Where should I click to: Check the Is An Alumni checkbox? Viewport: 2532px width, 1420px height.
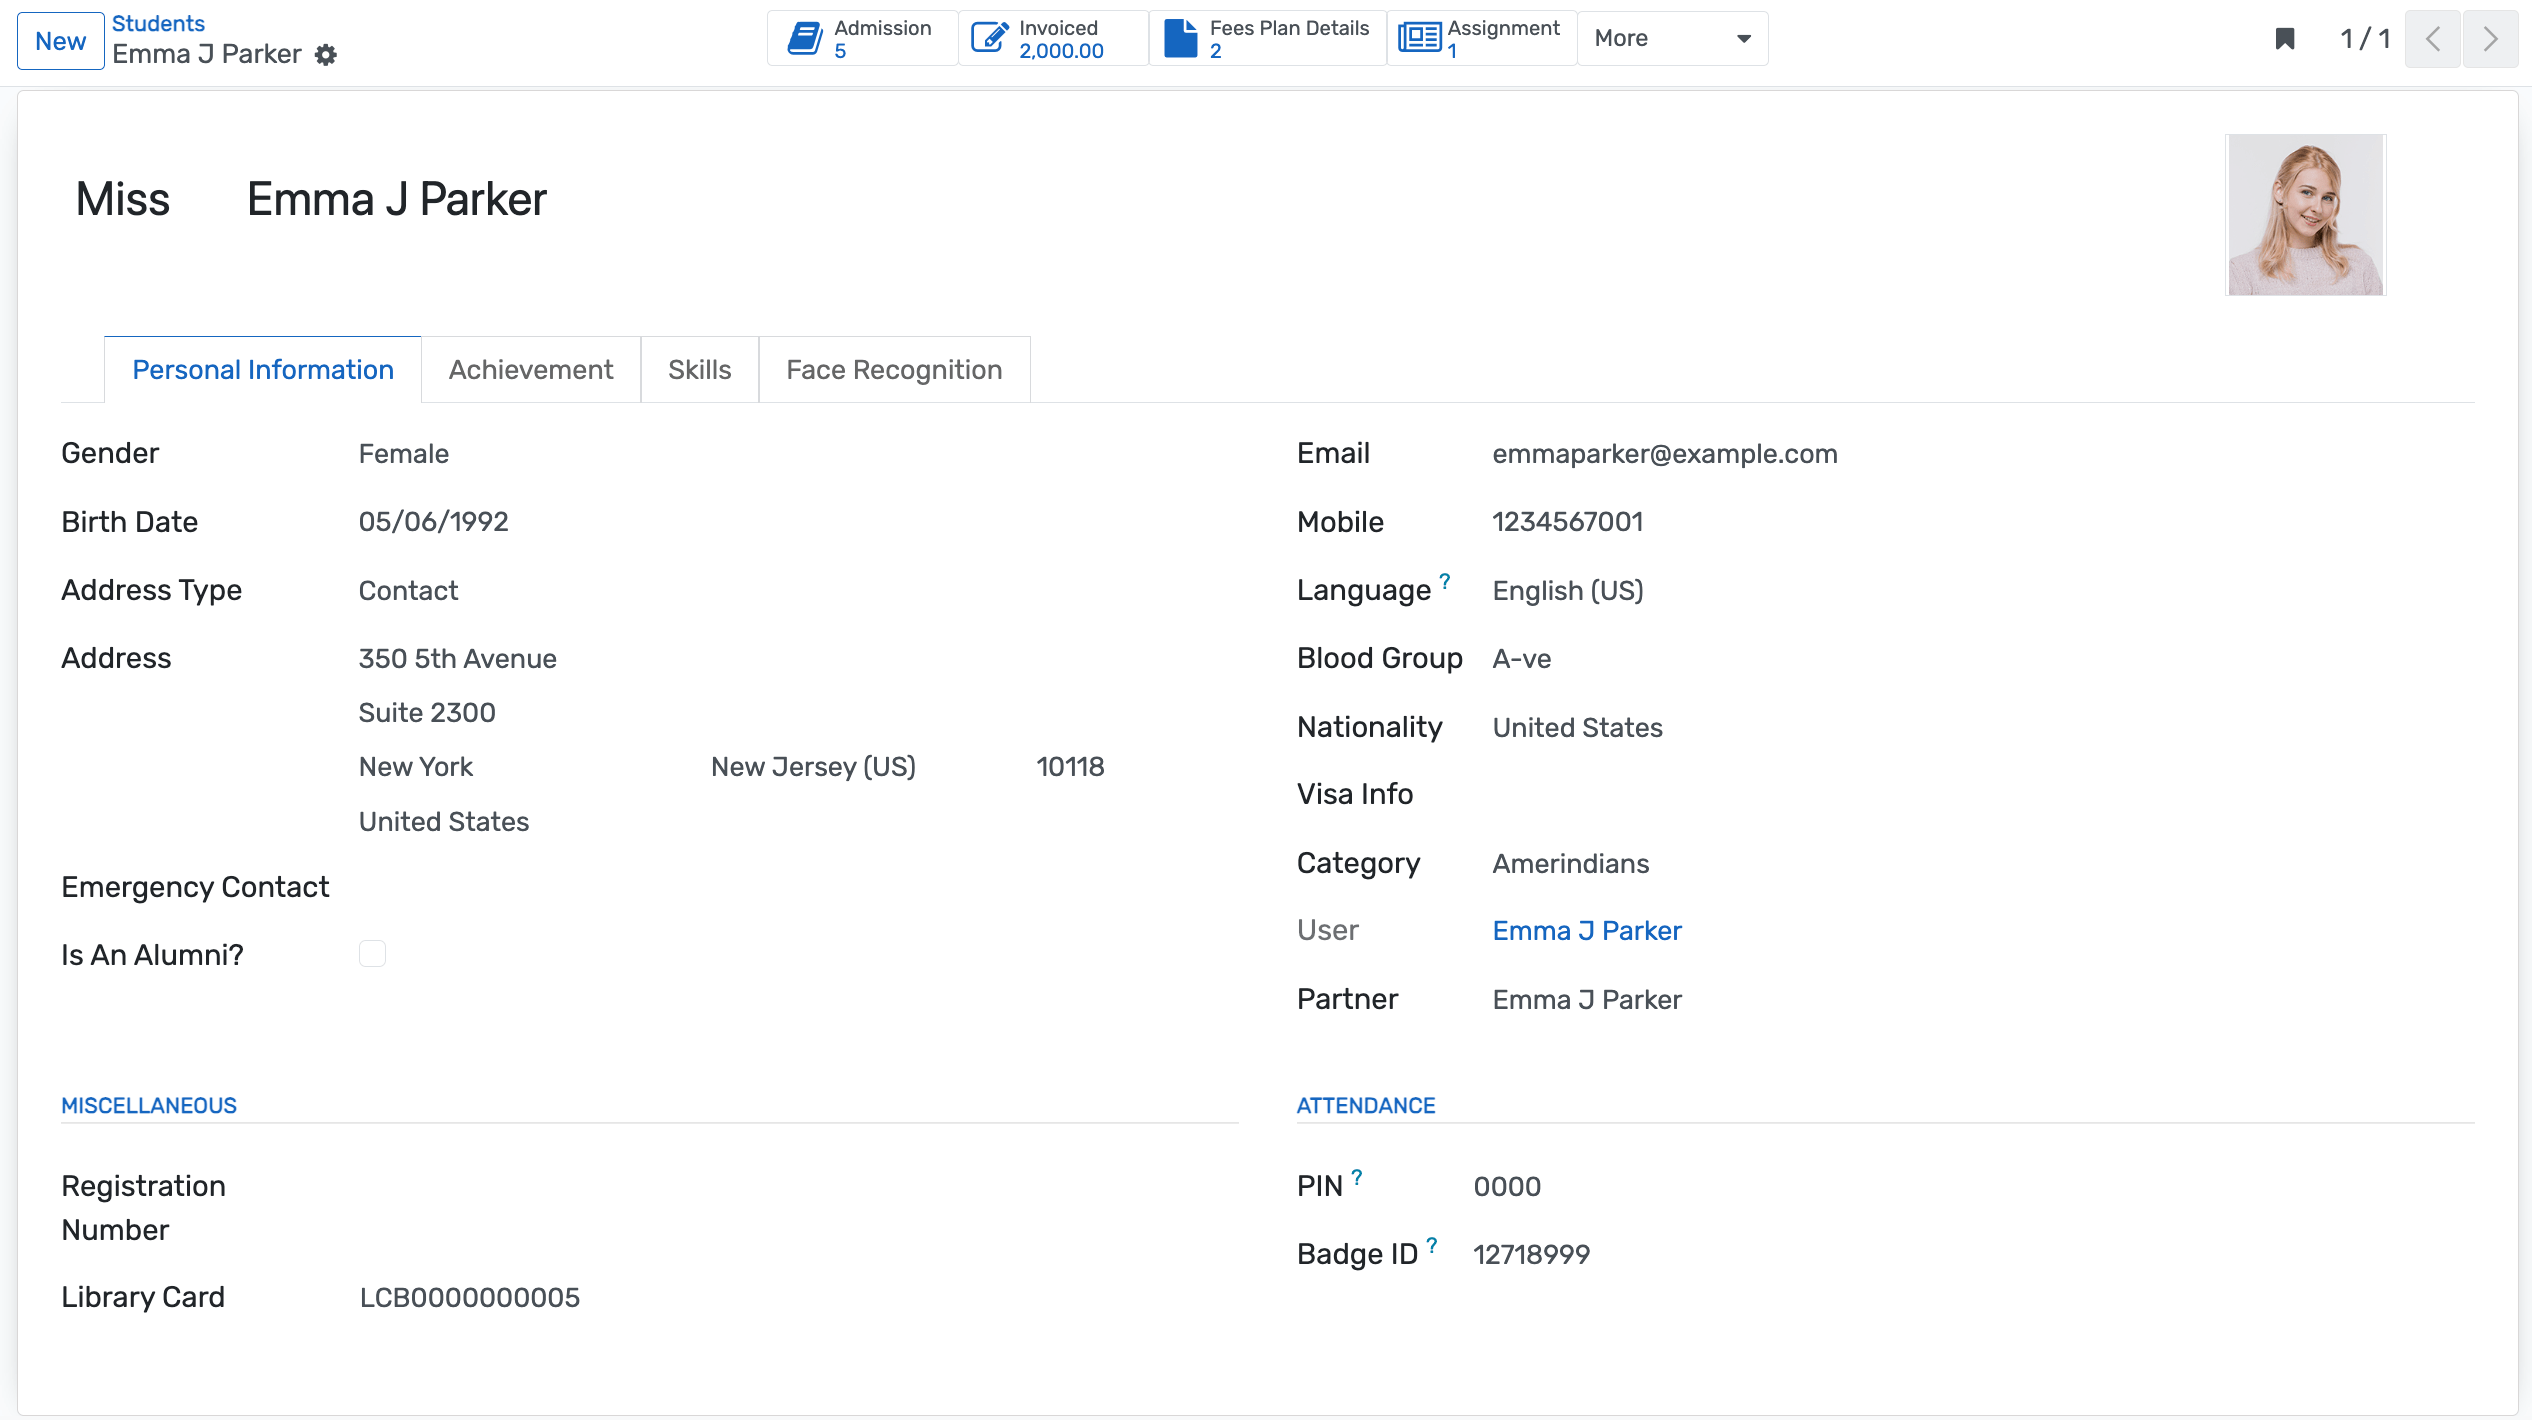[372, 953]
